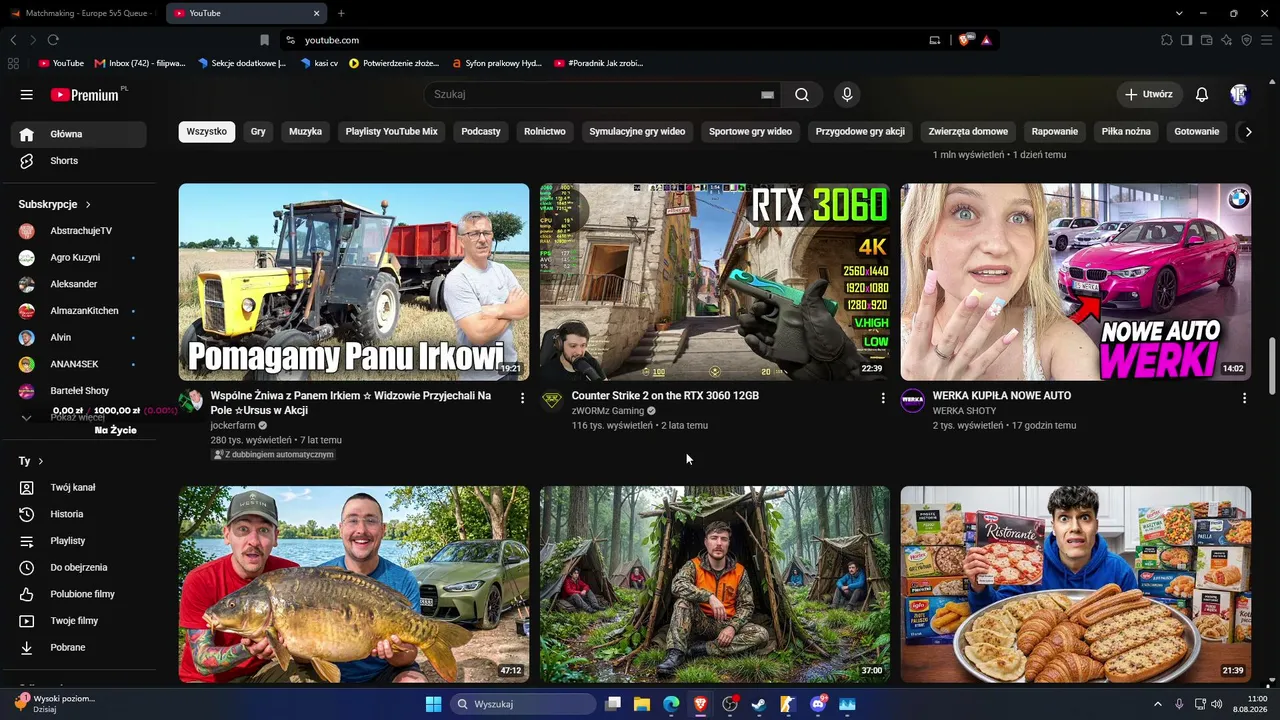1280x720 pixels.
Task: Open the on-screen keyboard in search box
Action: tap(767, 95)
